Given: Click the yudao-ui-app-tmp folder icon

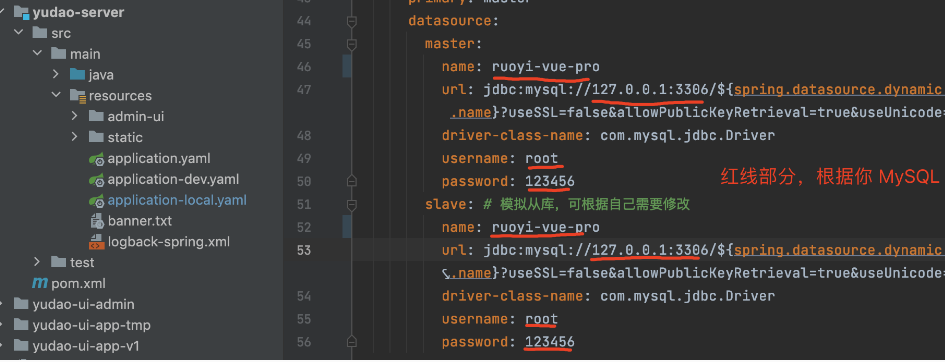Looking at the screenshot, I should click(22, 325).
